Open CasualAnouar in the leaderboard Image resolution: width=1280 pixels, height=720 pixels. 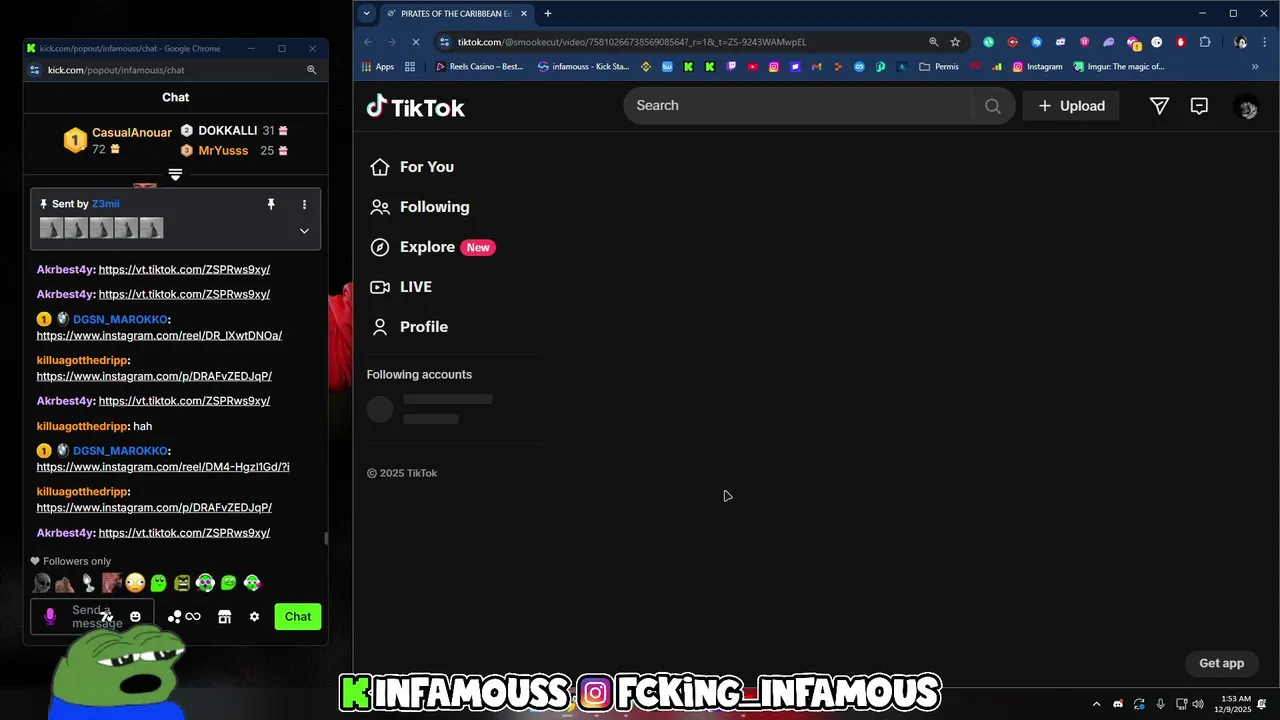[132, 132]
